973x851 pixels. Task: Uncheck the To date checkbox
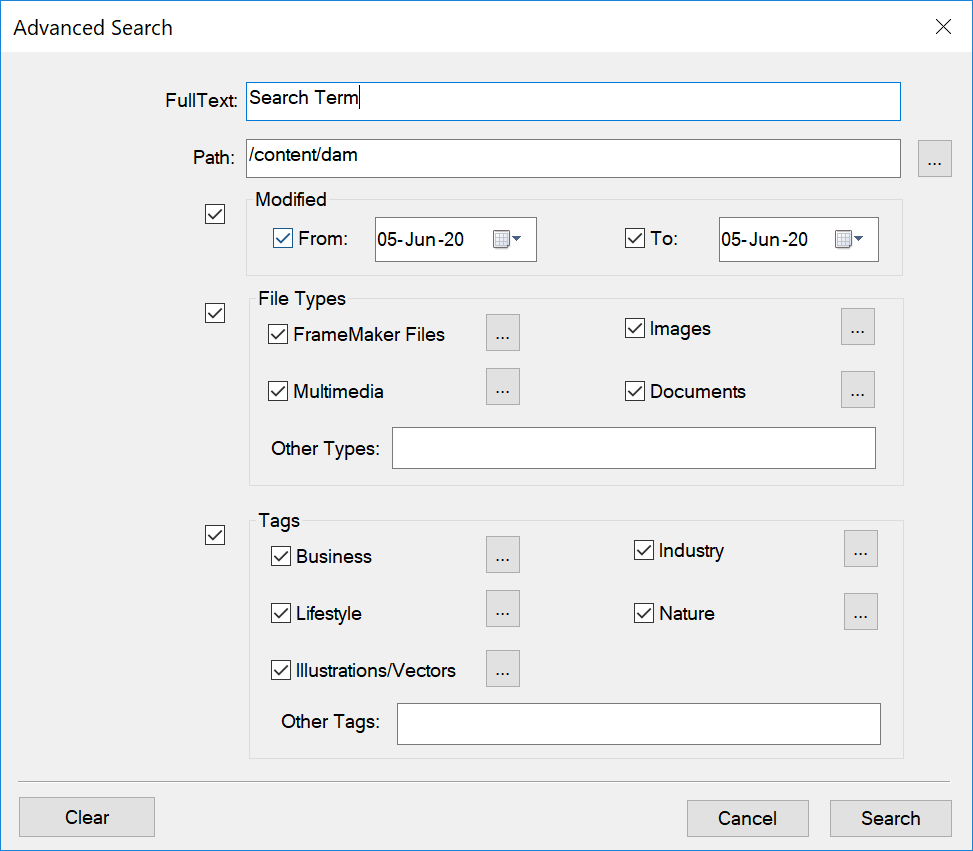coord(635,238)
